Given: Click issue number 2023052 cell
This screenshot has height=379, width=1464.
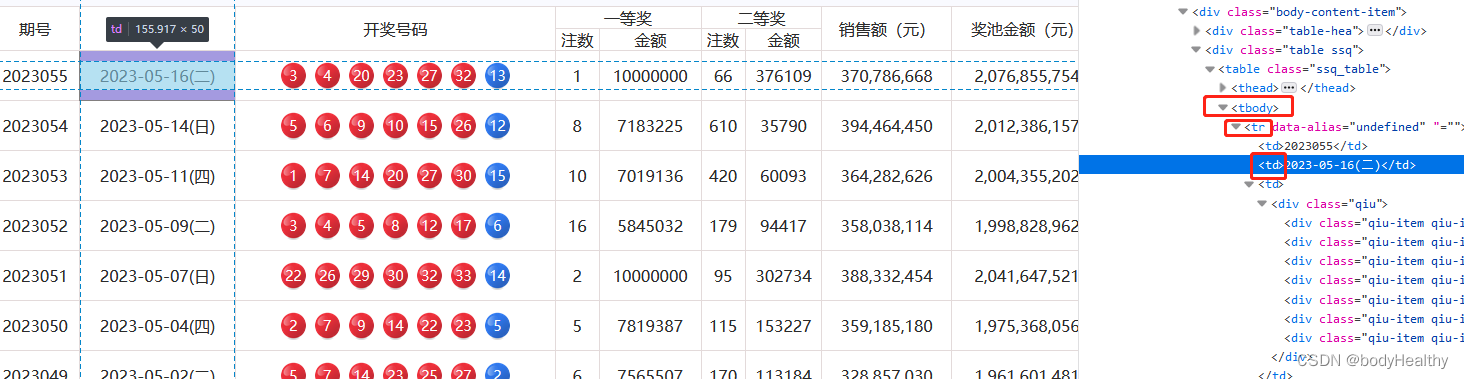Looking at the screenshot, I should [x=35, y=226].
